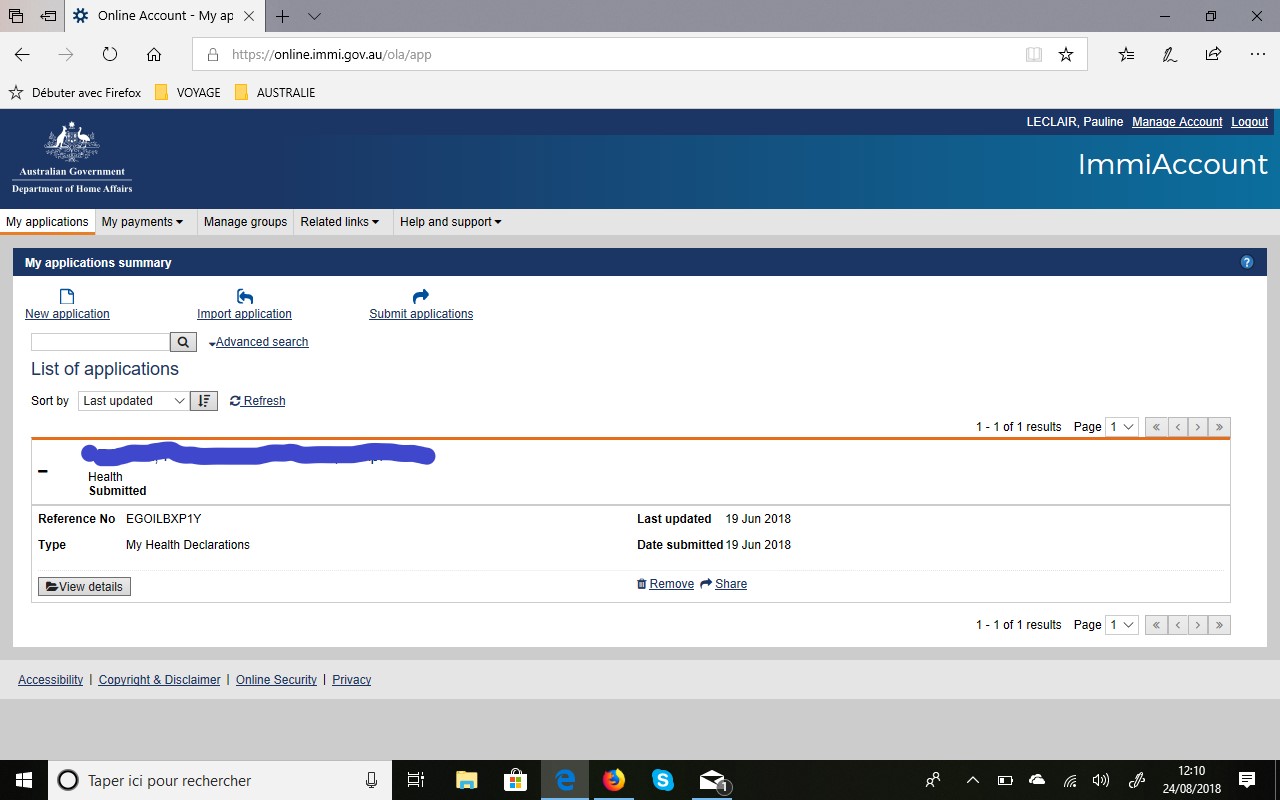Collapse the Health application entry
Image resolution: width=1280 pixels, height=800 pixels.
(42, 470)
